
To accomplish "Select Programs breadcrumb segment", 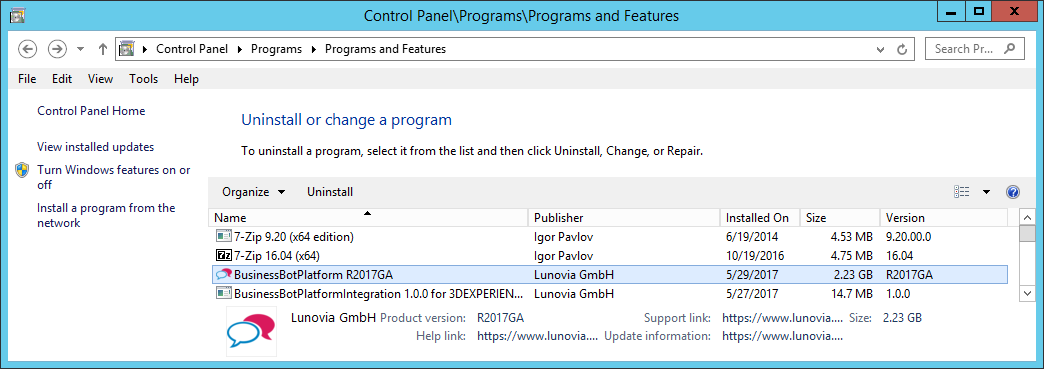I will coord(276,49).
